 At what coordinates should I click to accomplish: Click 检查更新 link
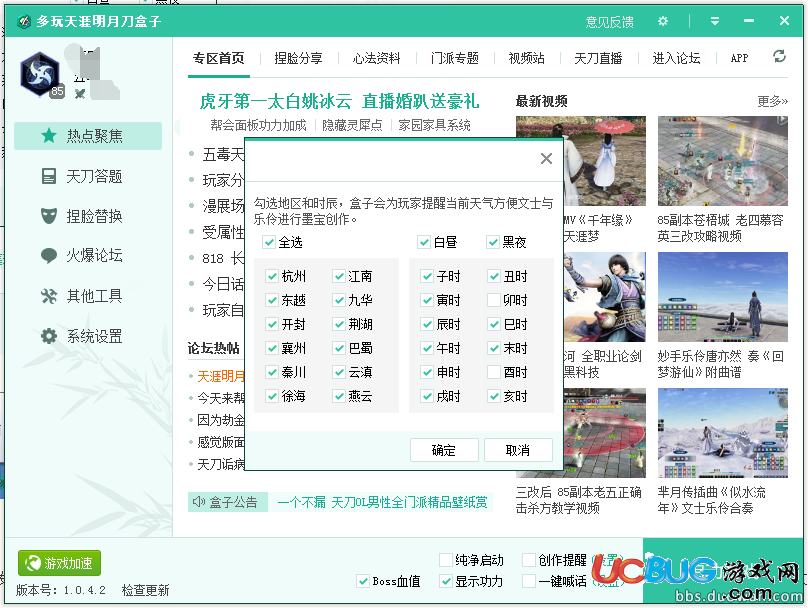pyautogui.click(x=145, y=590)
